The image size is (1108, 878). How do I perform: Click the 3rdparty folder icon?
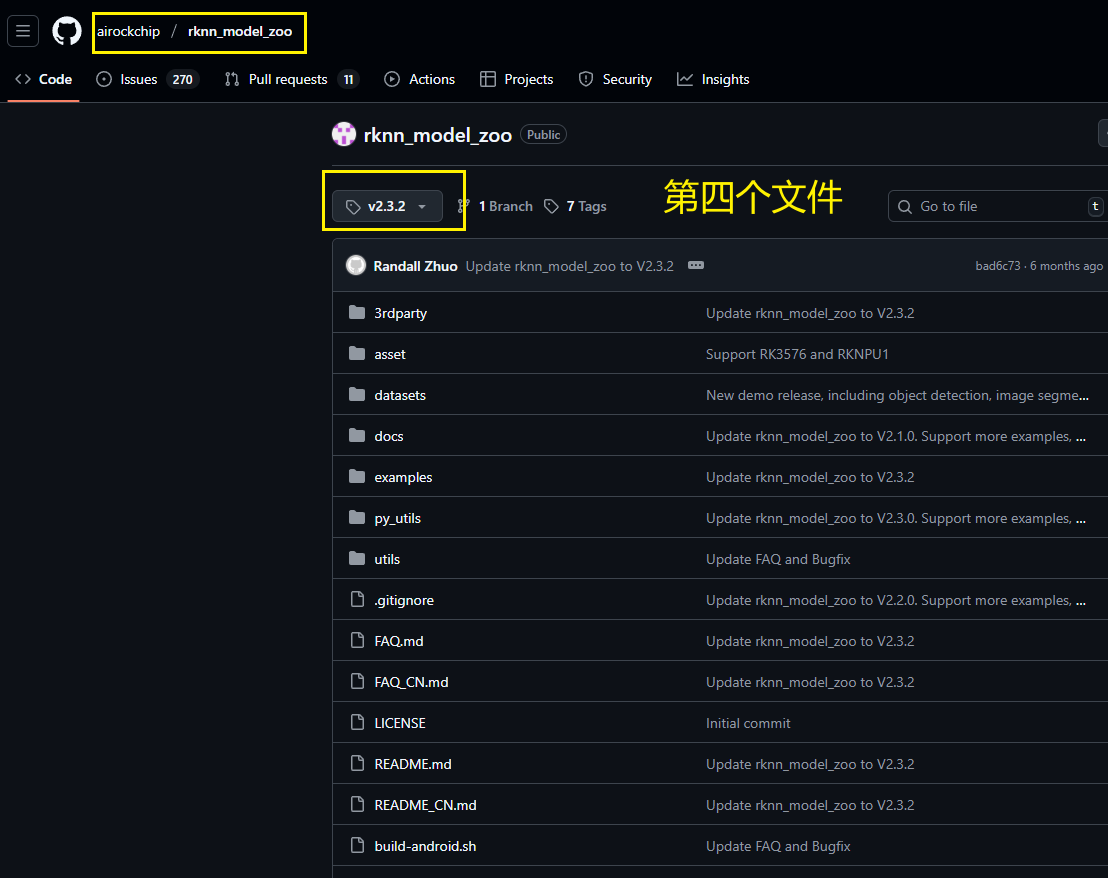357,312
